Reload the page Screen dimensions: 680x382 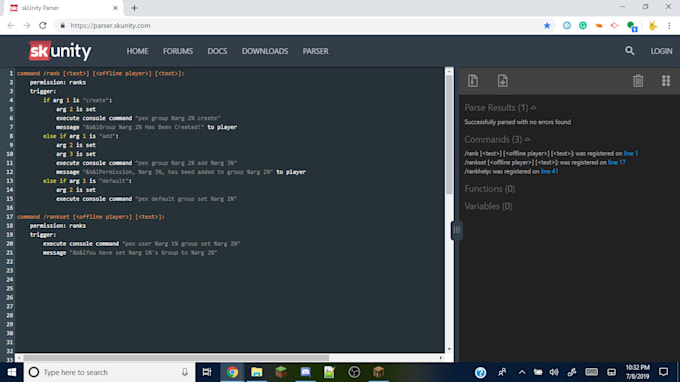point(42,26)
